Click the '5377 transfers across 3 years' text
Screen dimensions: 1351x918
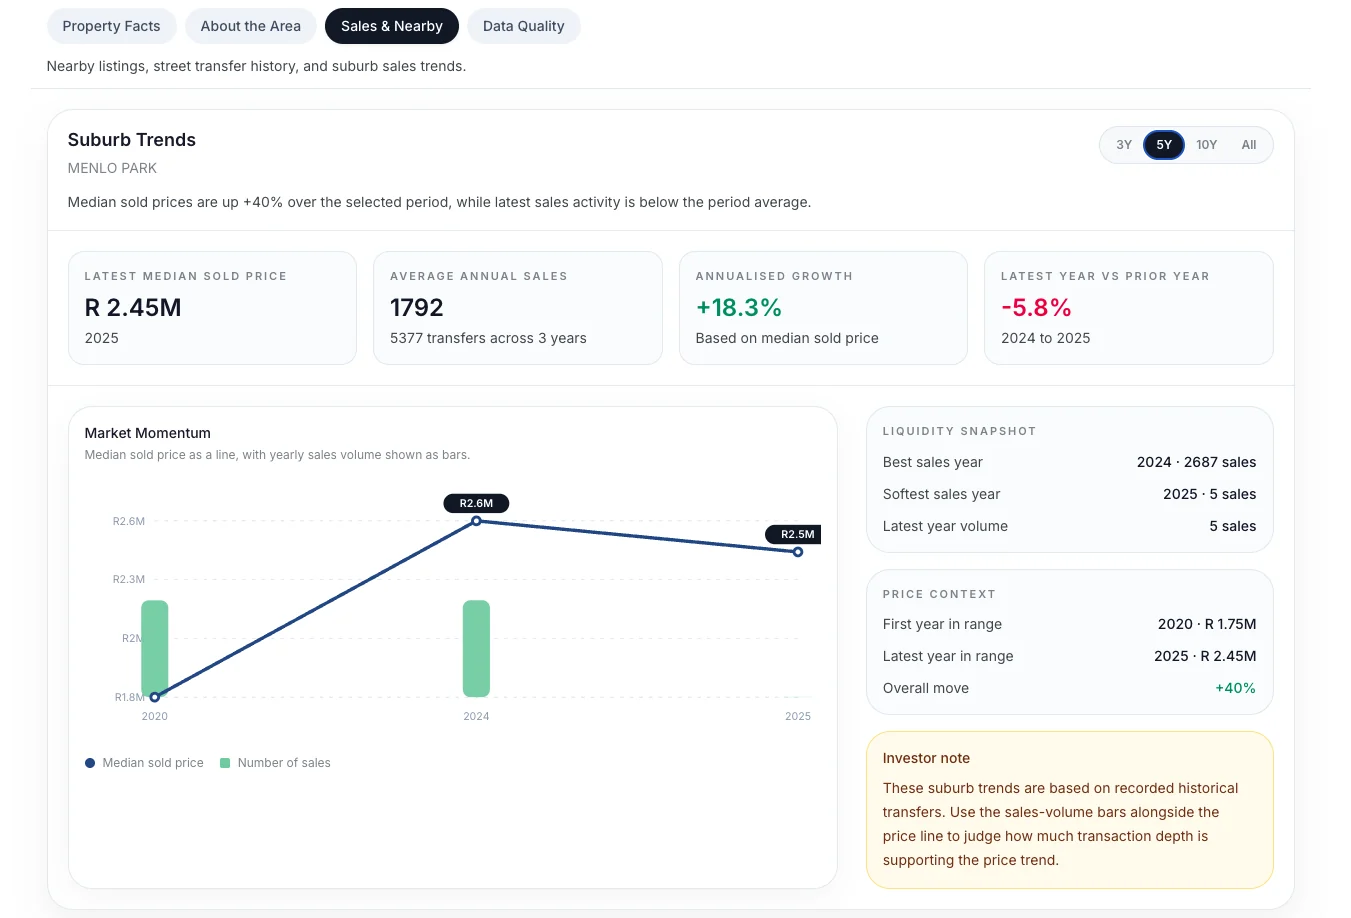[x=488, y=338]
